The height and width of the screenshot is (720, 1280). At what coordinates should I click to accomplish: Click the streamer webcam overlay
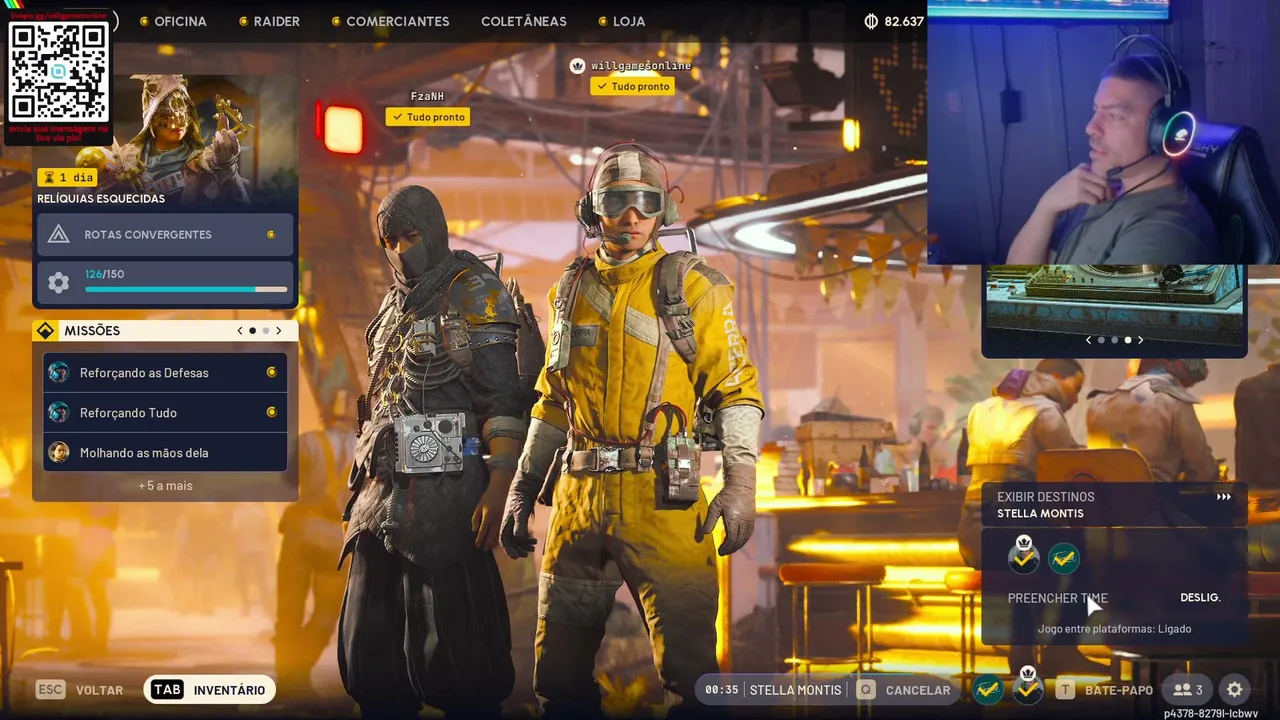[1103, 132]
